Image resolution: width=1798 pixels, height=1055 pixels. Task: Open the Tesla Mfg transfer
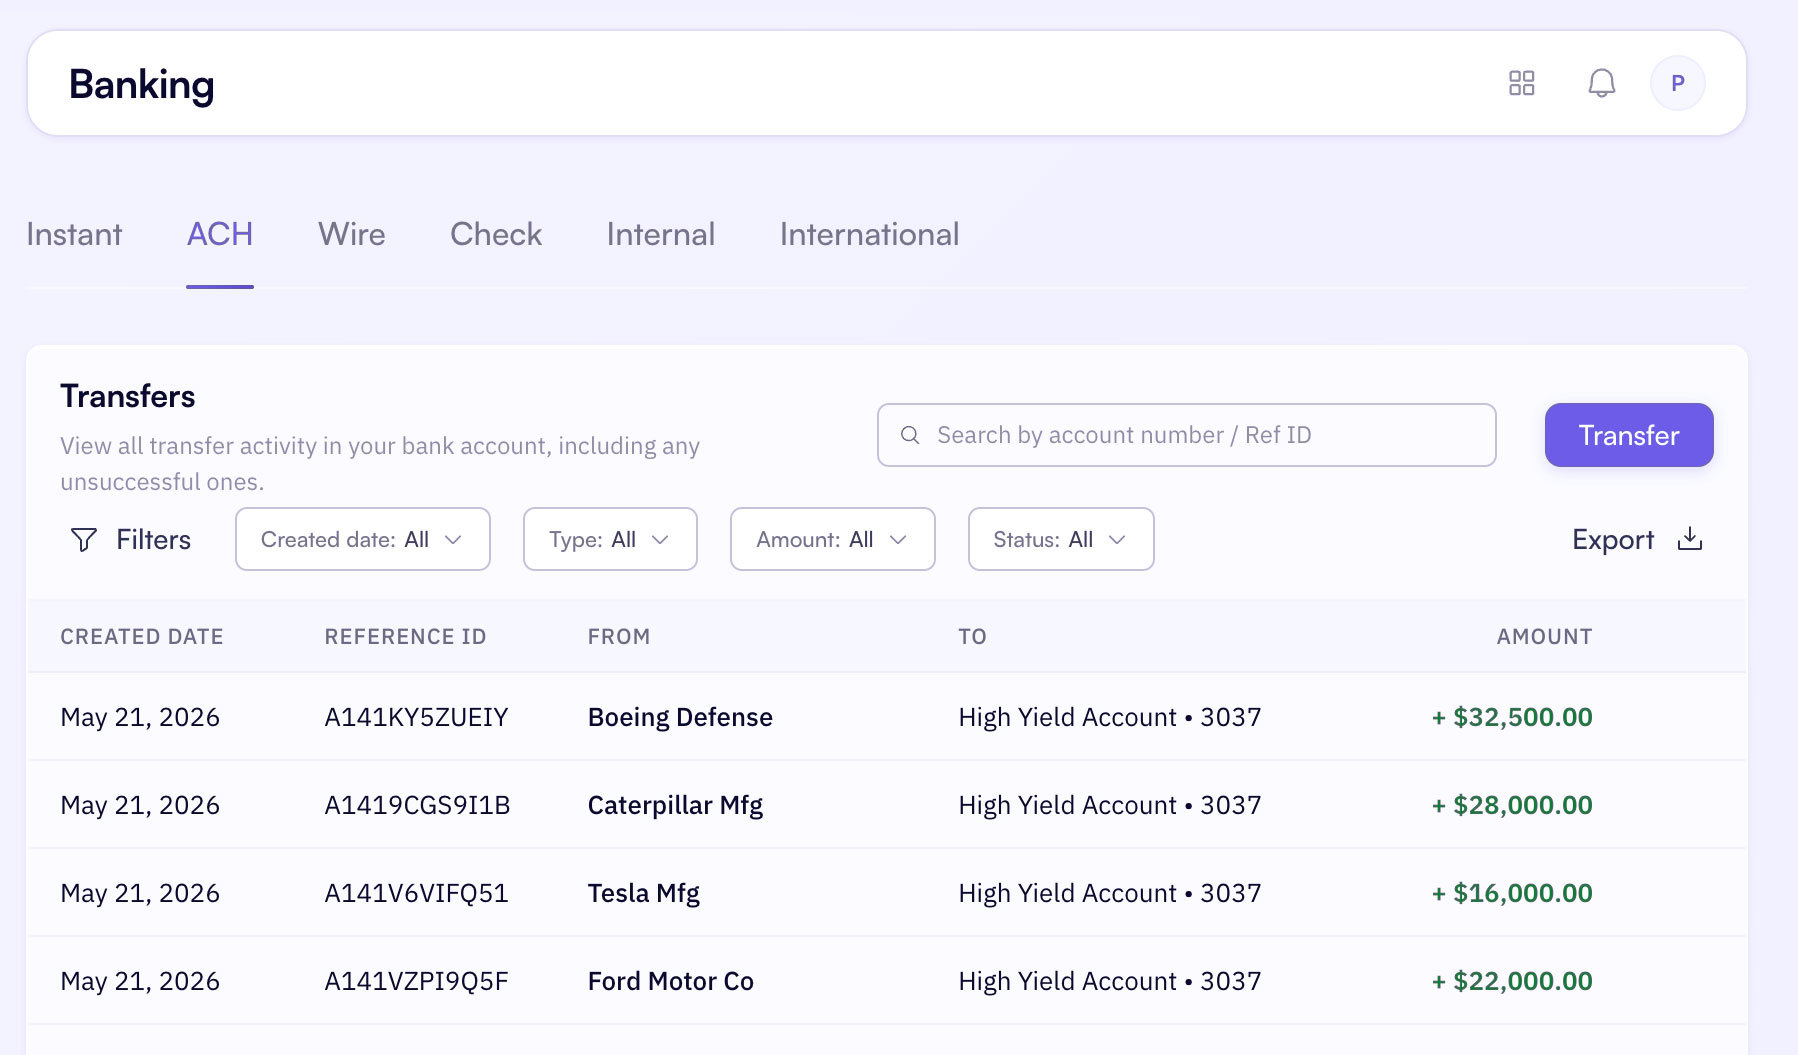tap(644, 893)
